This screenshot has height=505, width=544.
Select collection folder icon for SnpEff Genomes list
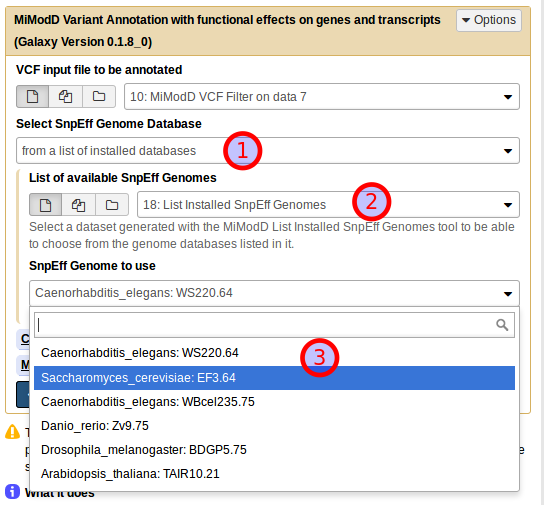click(112, 205)
